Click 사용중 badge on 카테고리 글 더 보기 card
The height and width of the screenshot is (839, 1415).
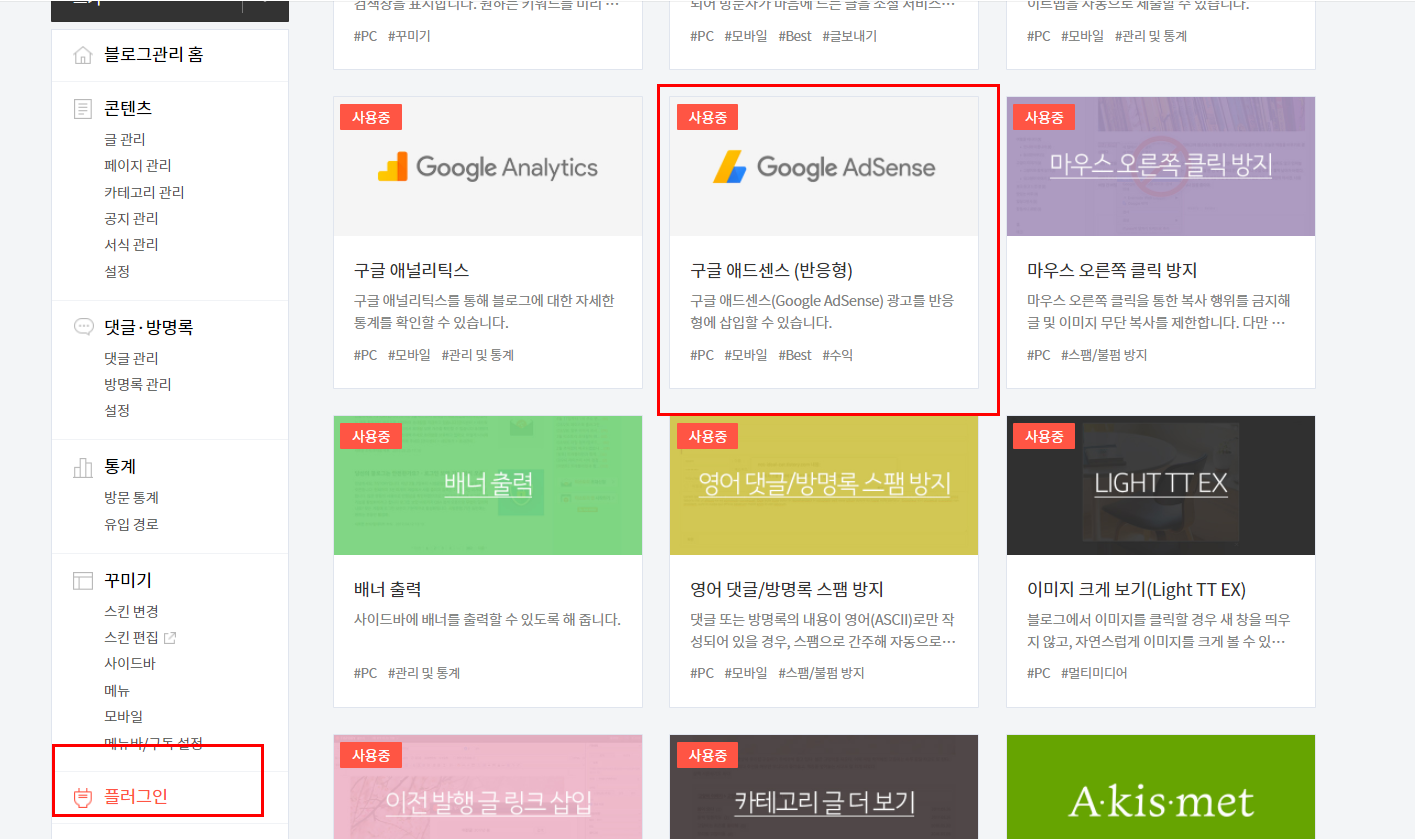click(x=707, y=755)
